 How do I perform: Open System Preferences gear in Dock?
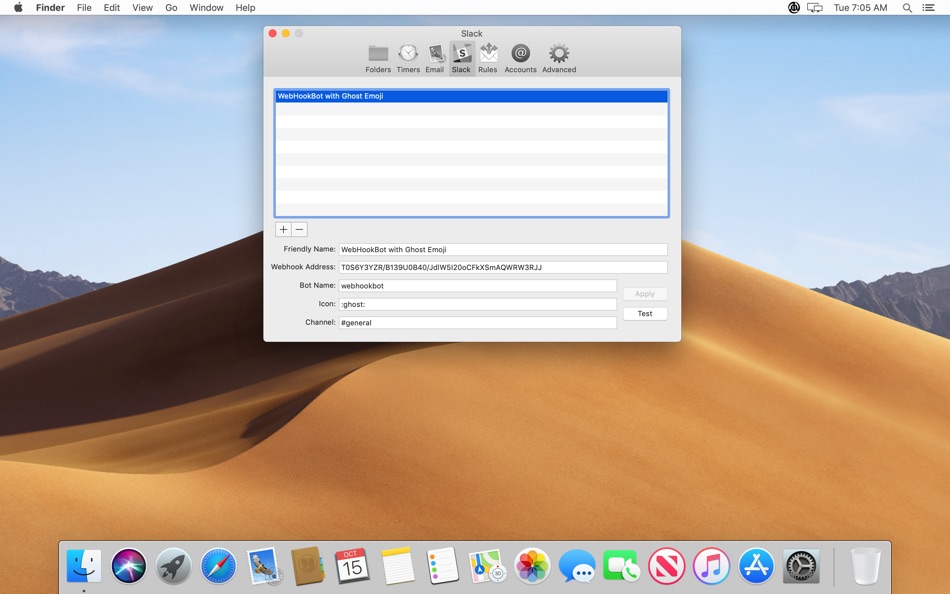click(x=801, y=566)
